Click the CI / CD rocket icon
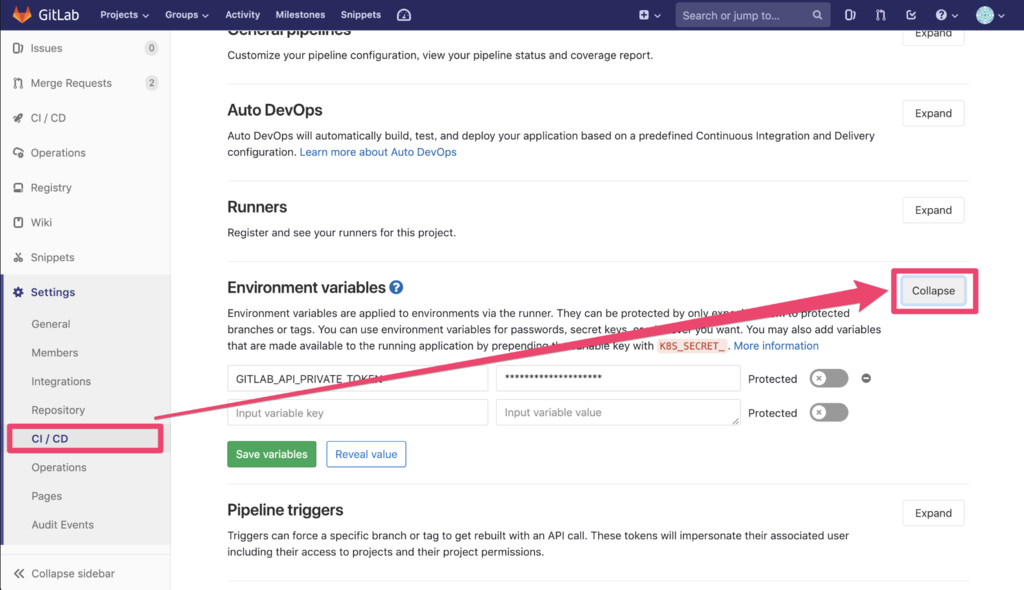This screenshot has height=590, width=1024. pos(18,118)
